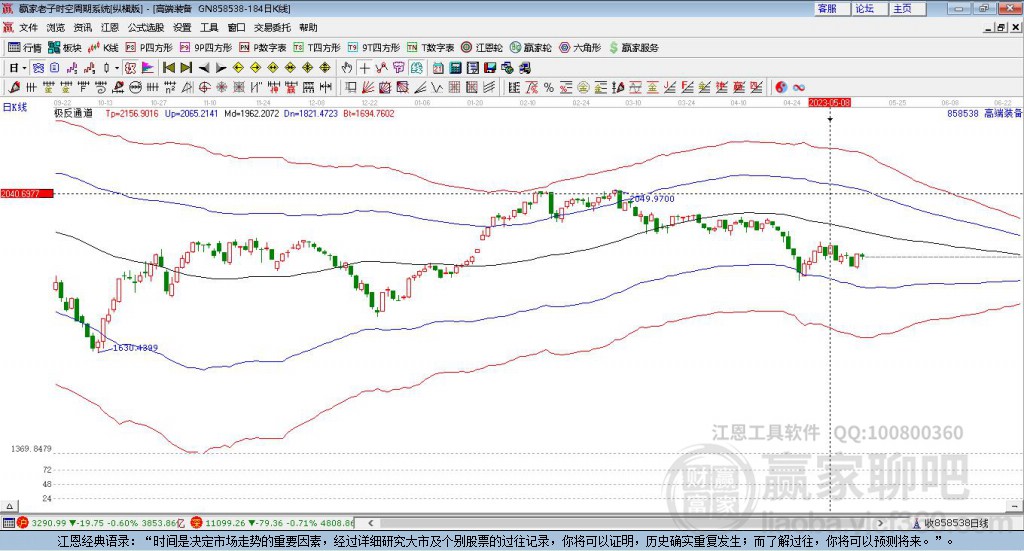Open the T数字表 tool

pos(430,48)
